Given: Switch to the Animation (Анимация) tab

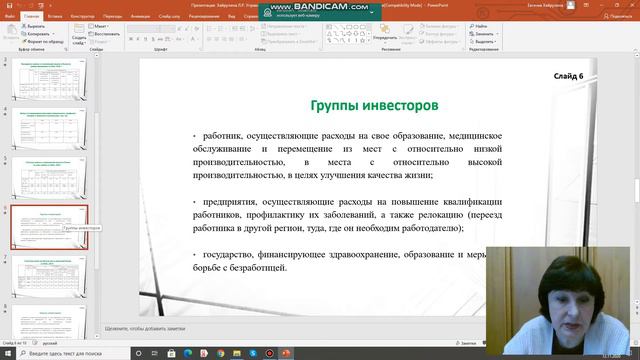Looking at the screenshot, I should click(140, 16).
